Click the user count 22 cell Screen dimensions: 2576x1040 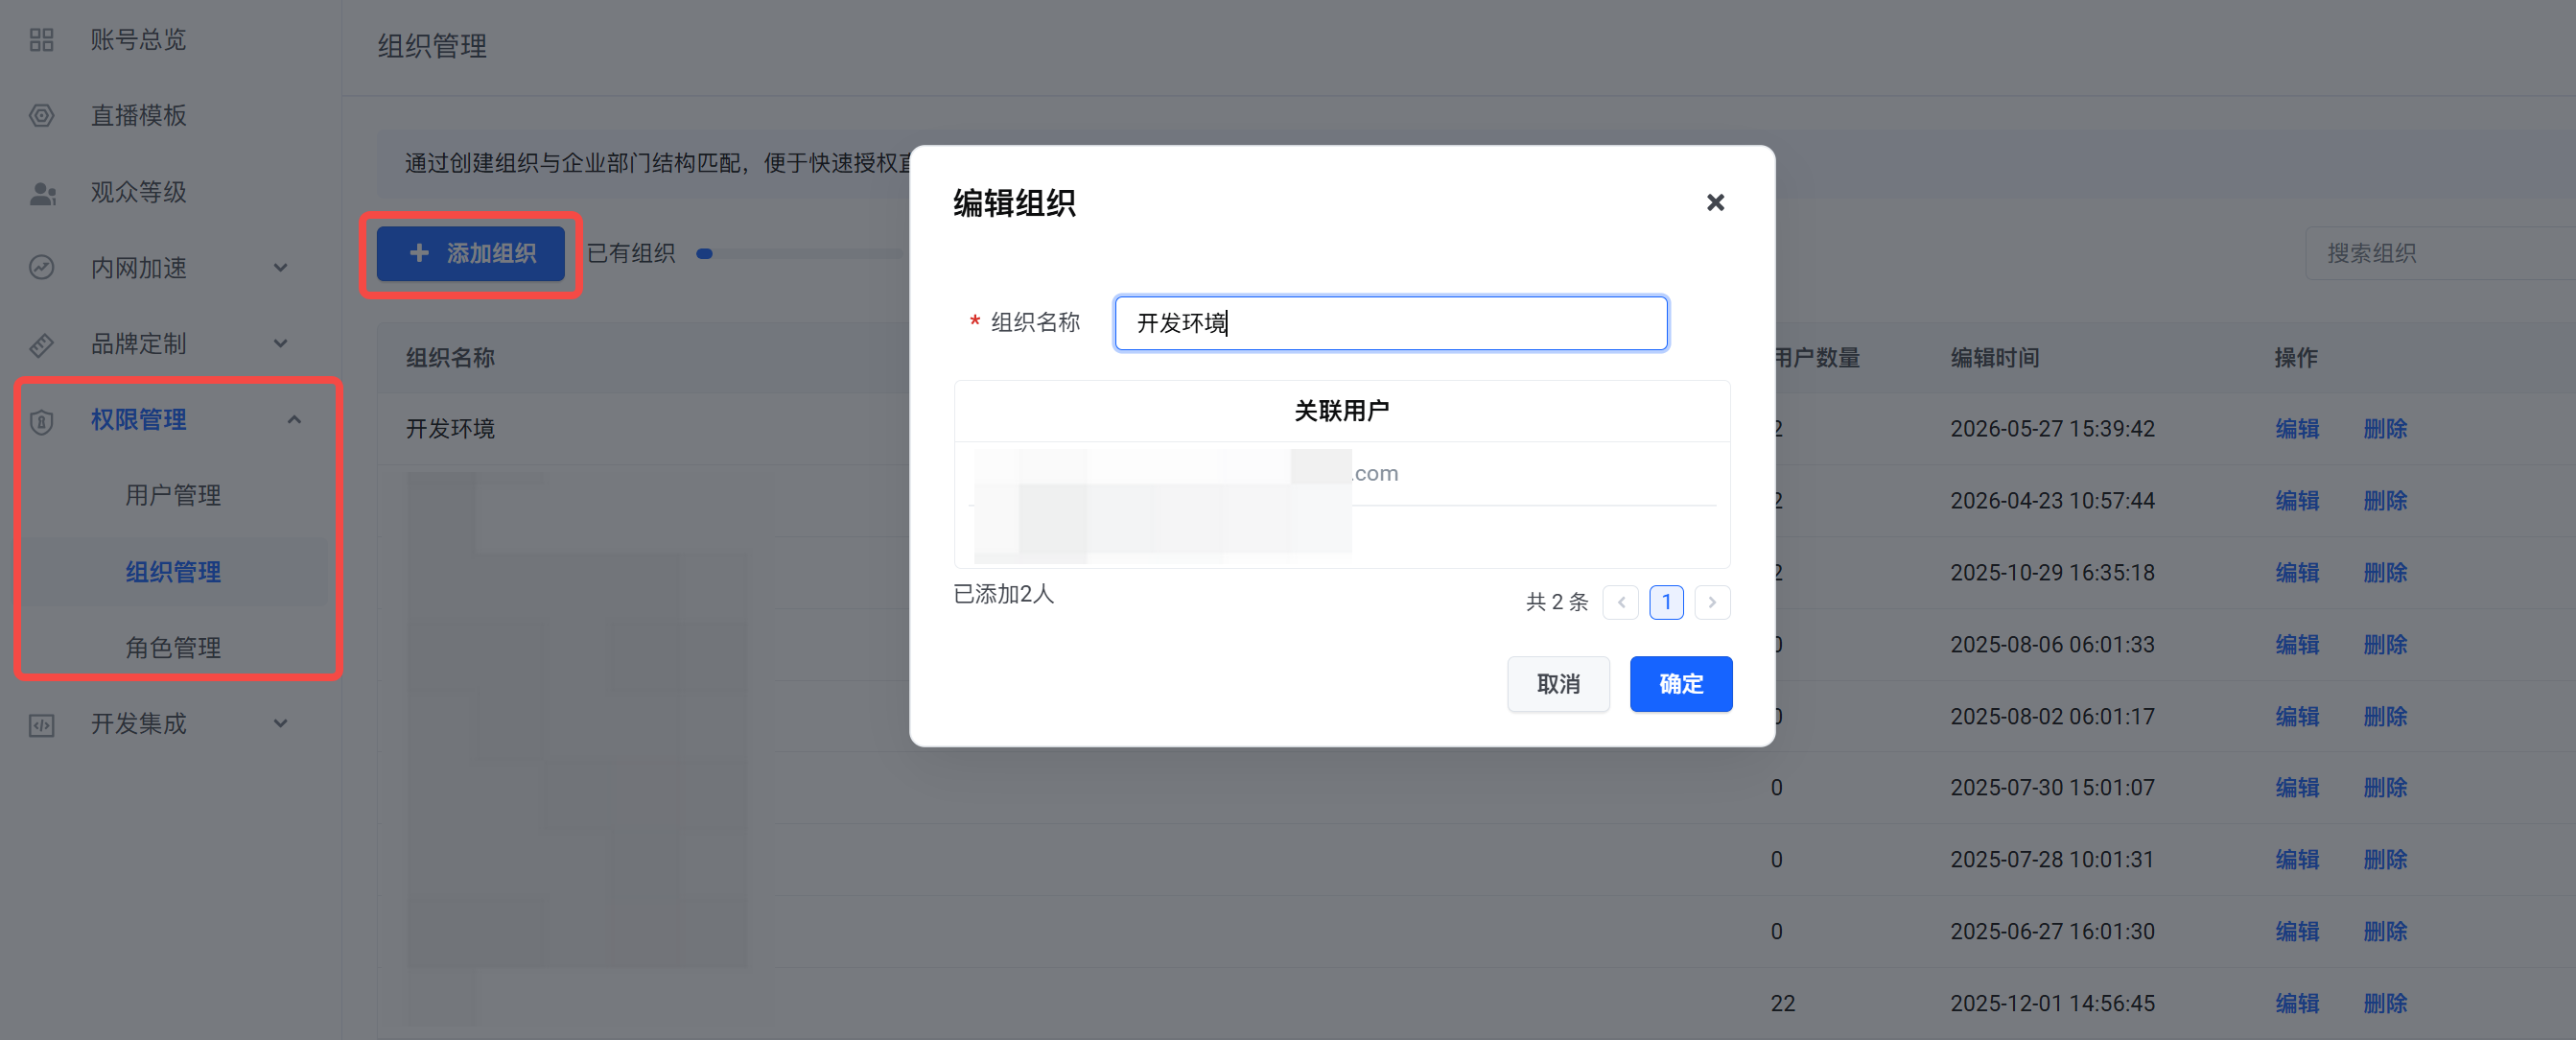(1783, 1004)
